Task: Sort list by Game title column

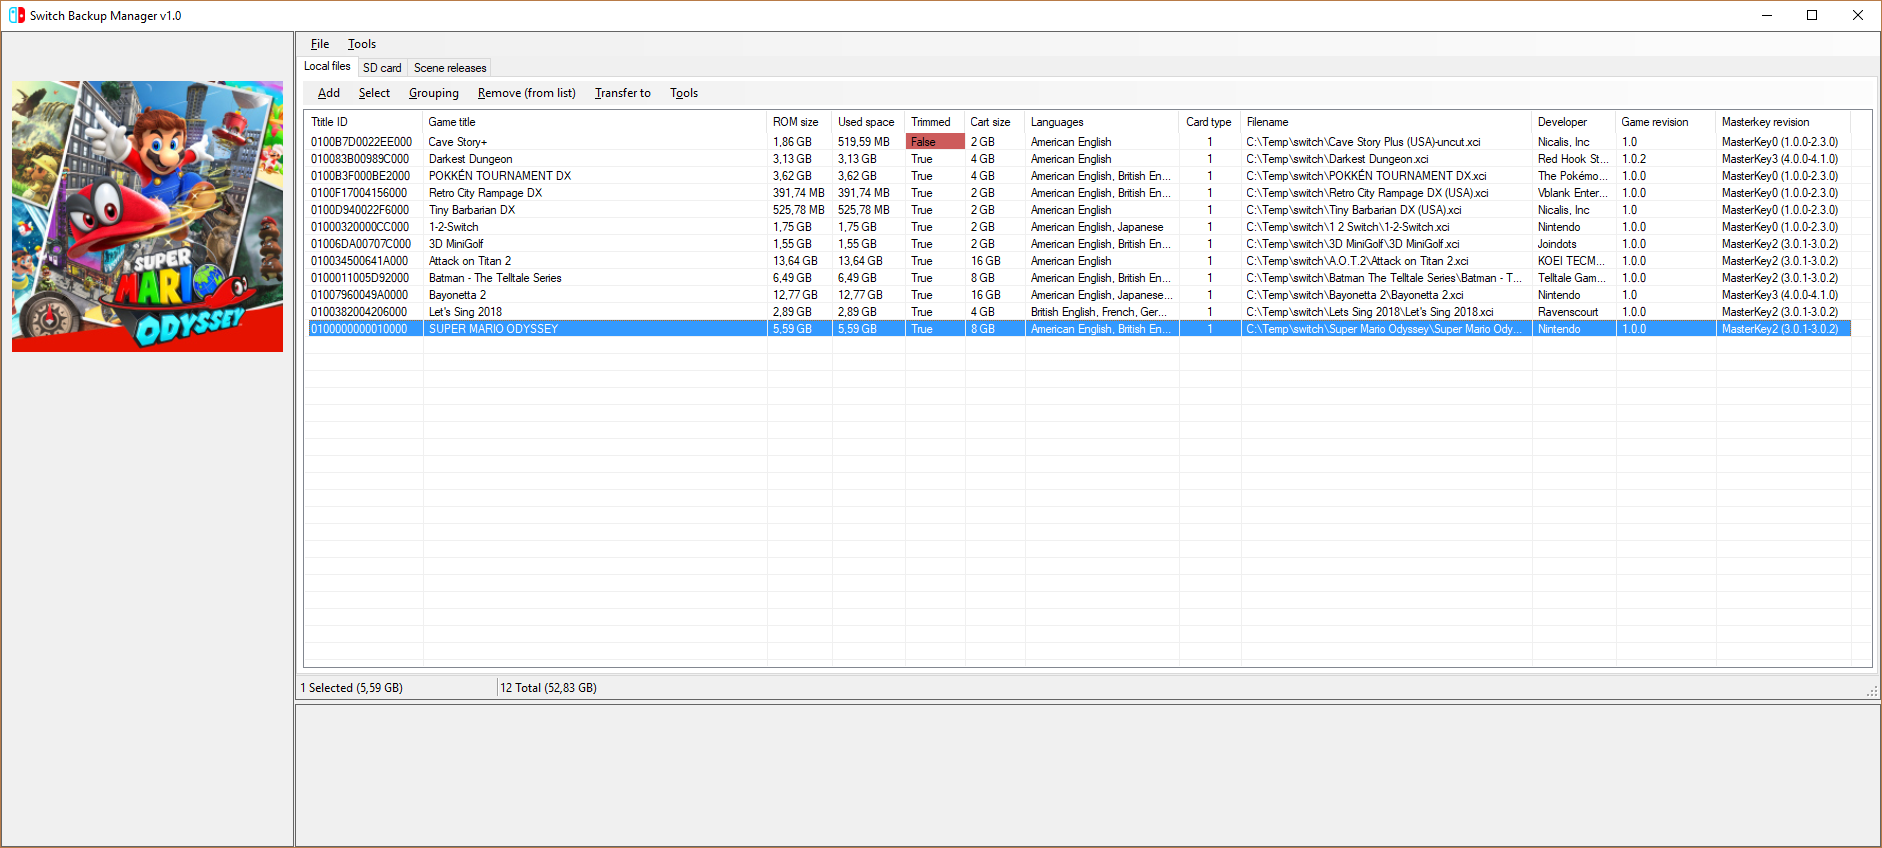Action: point(452,122)
